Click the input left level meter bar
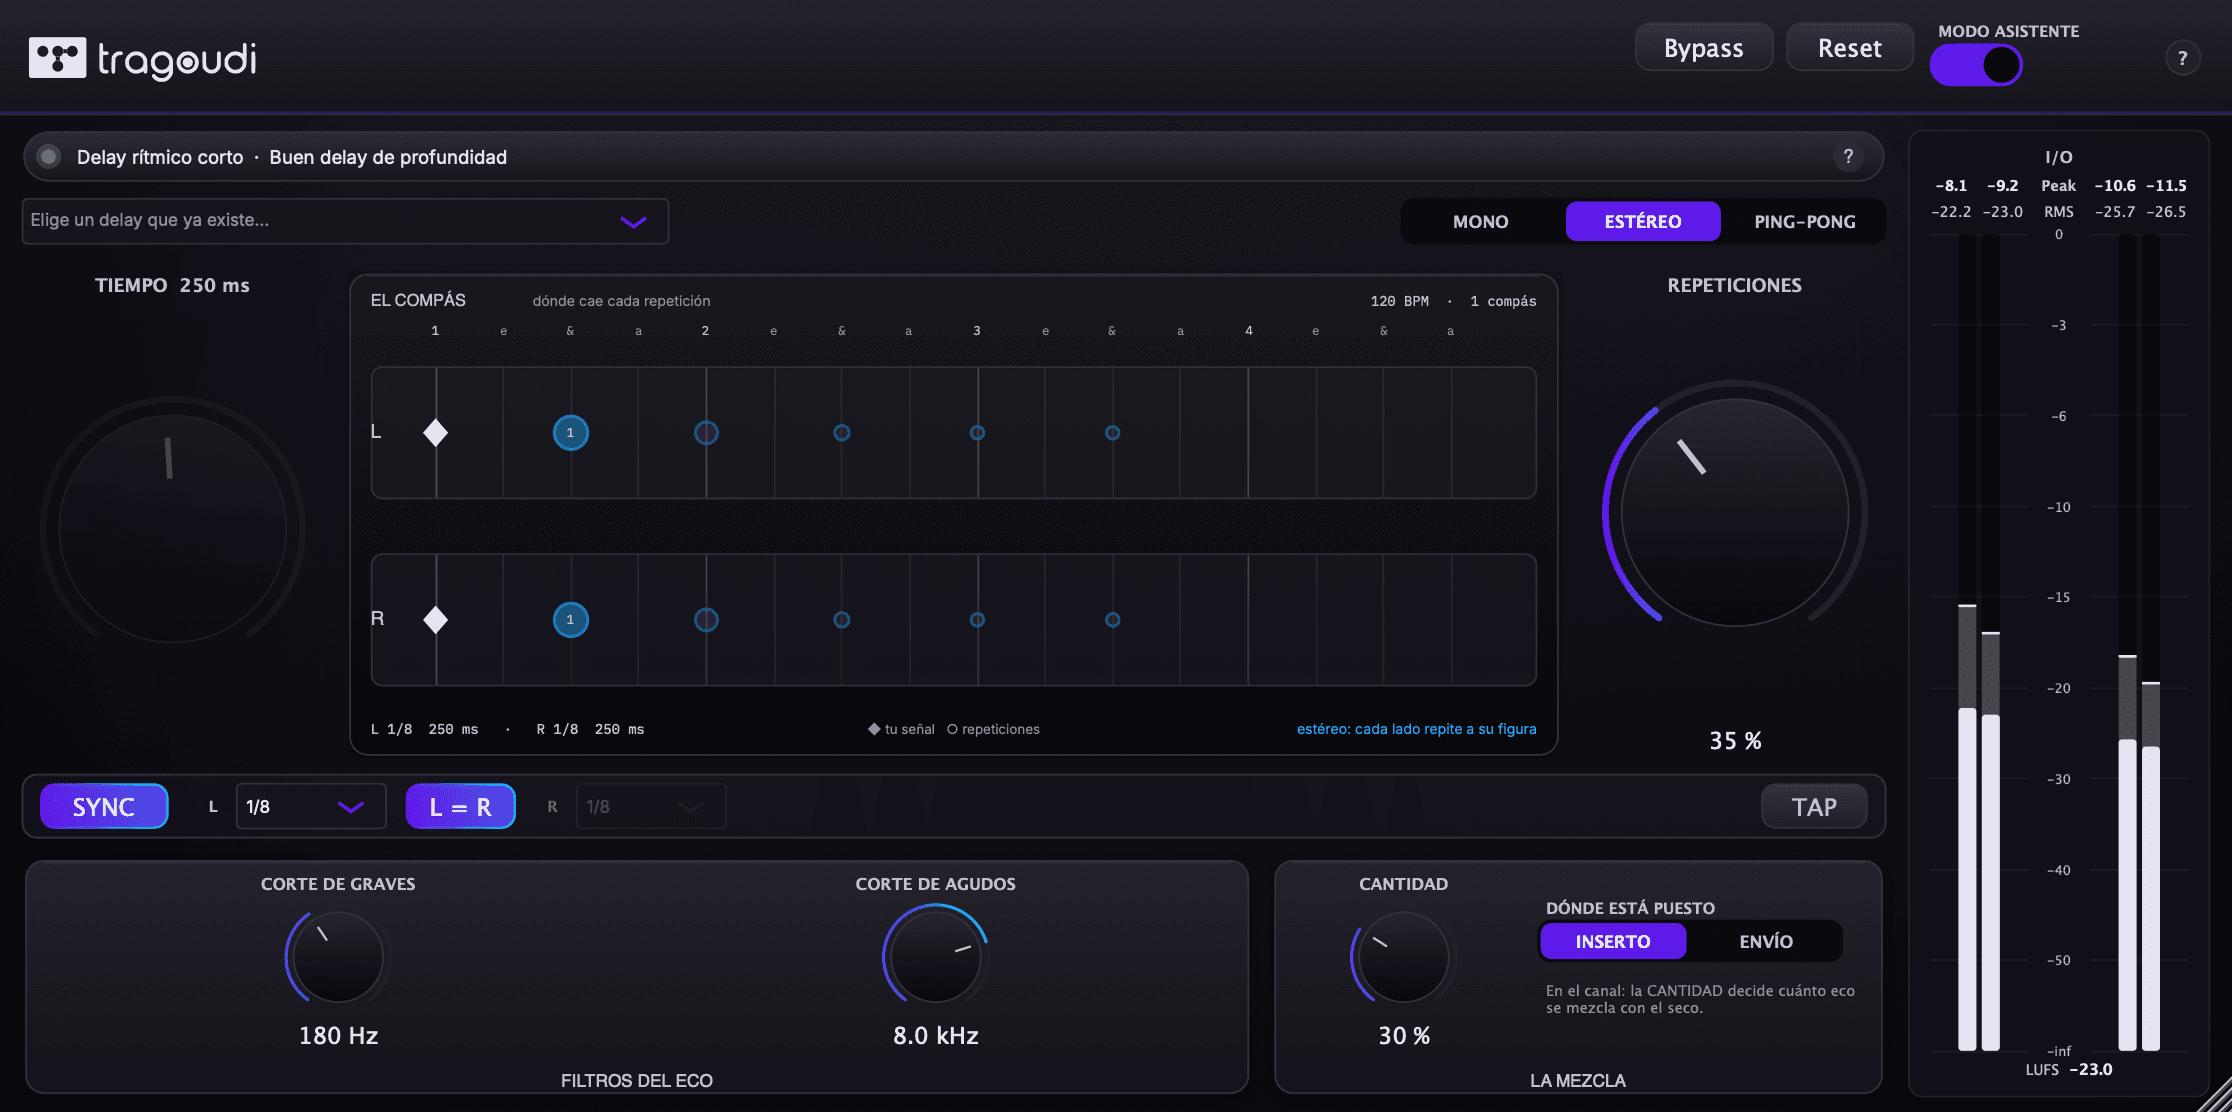The image size is (2232, 1112). click(1967, 643)
